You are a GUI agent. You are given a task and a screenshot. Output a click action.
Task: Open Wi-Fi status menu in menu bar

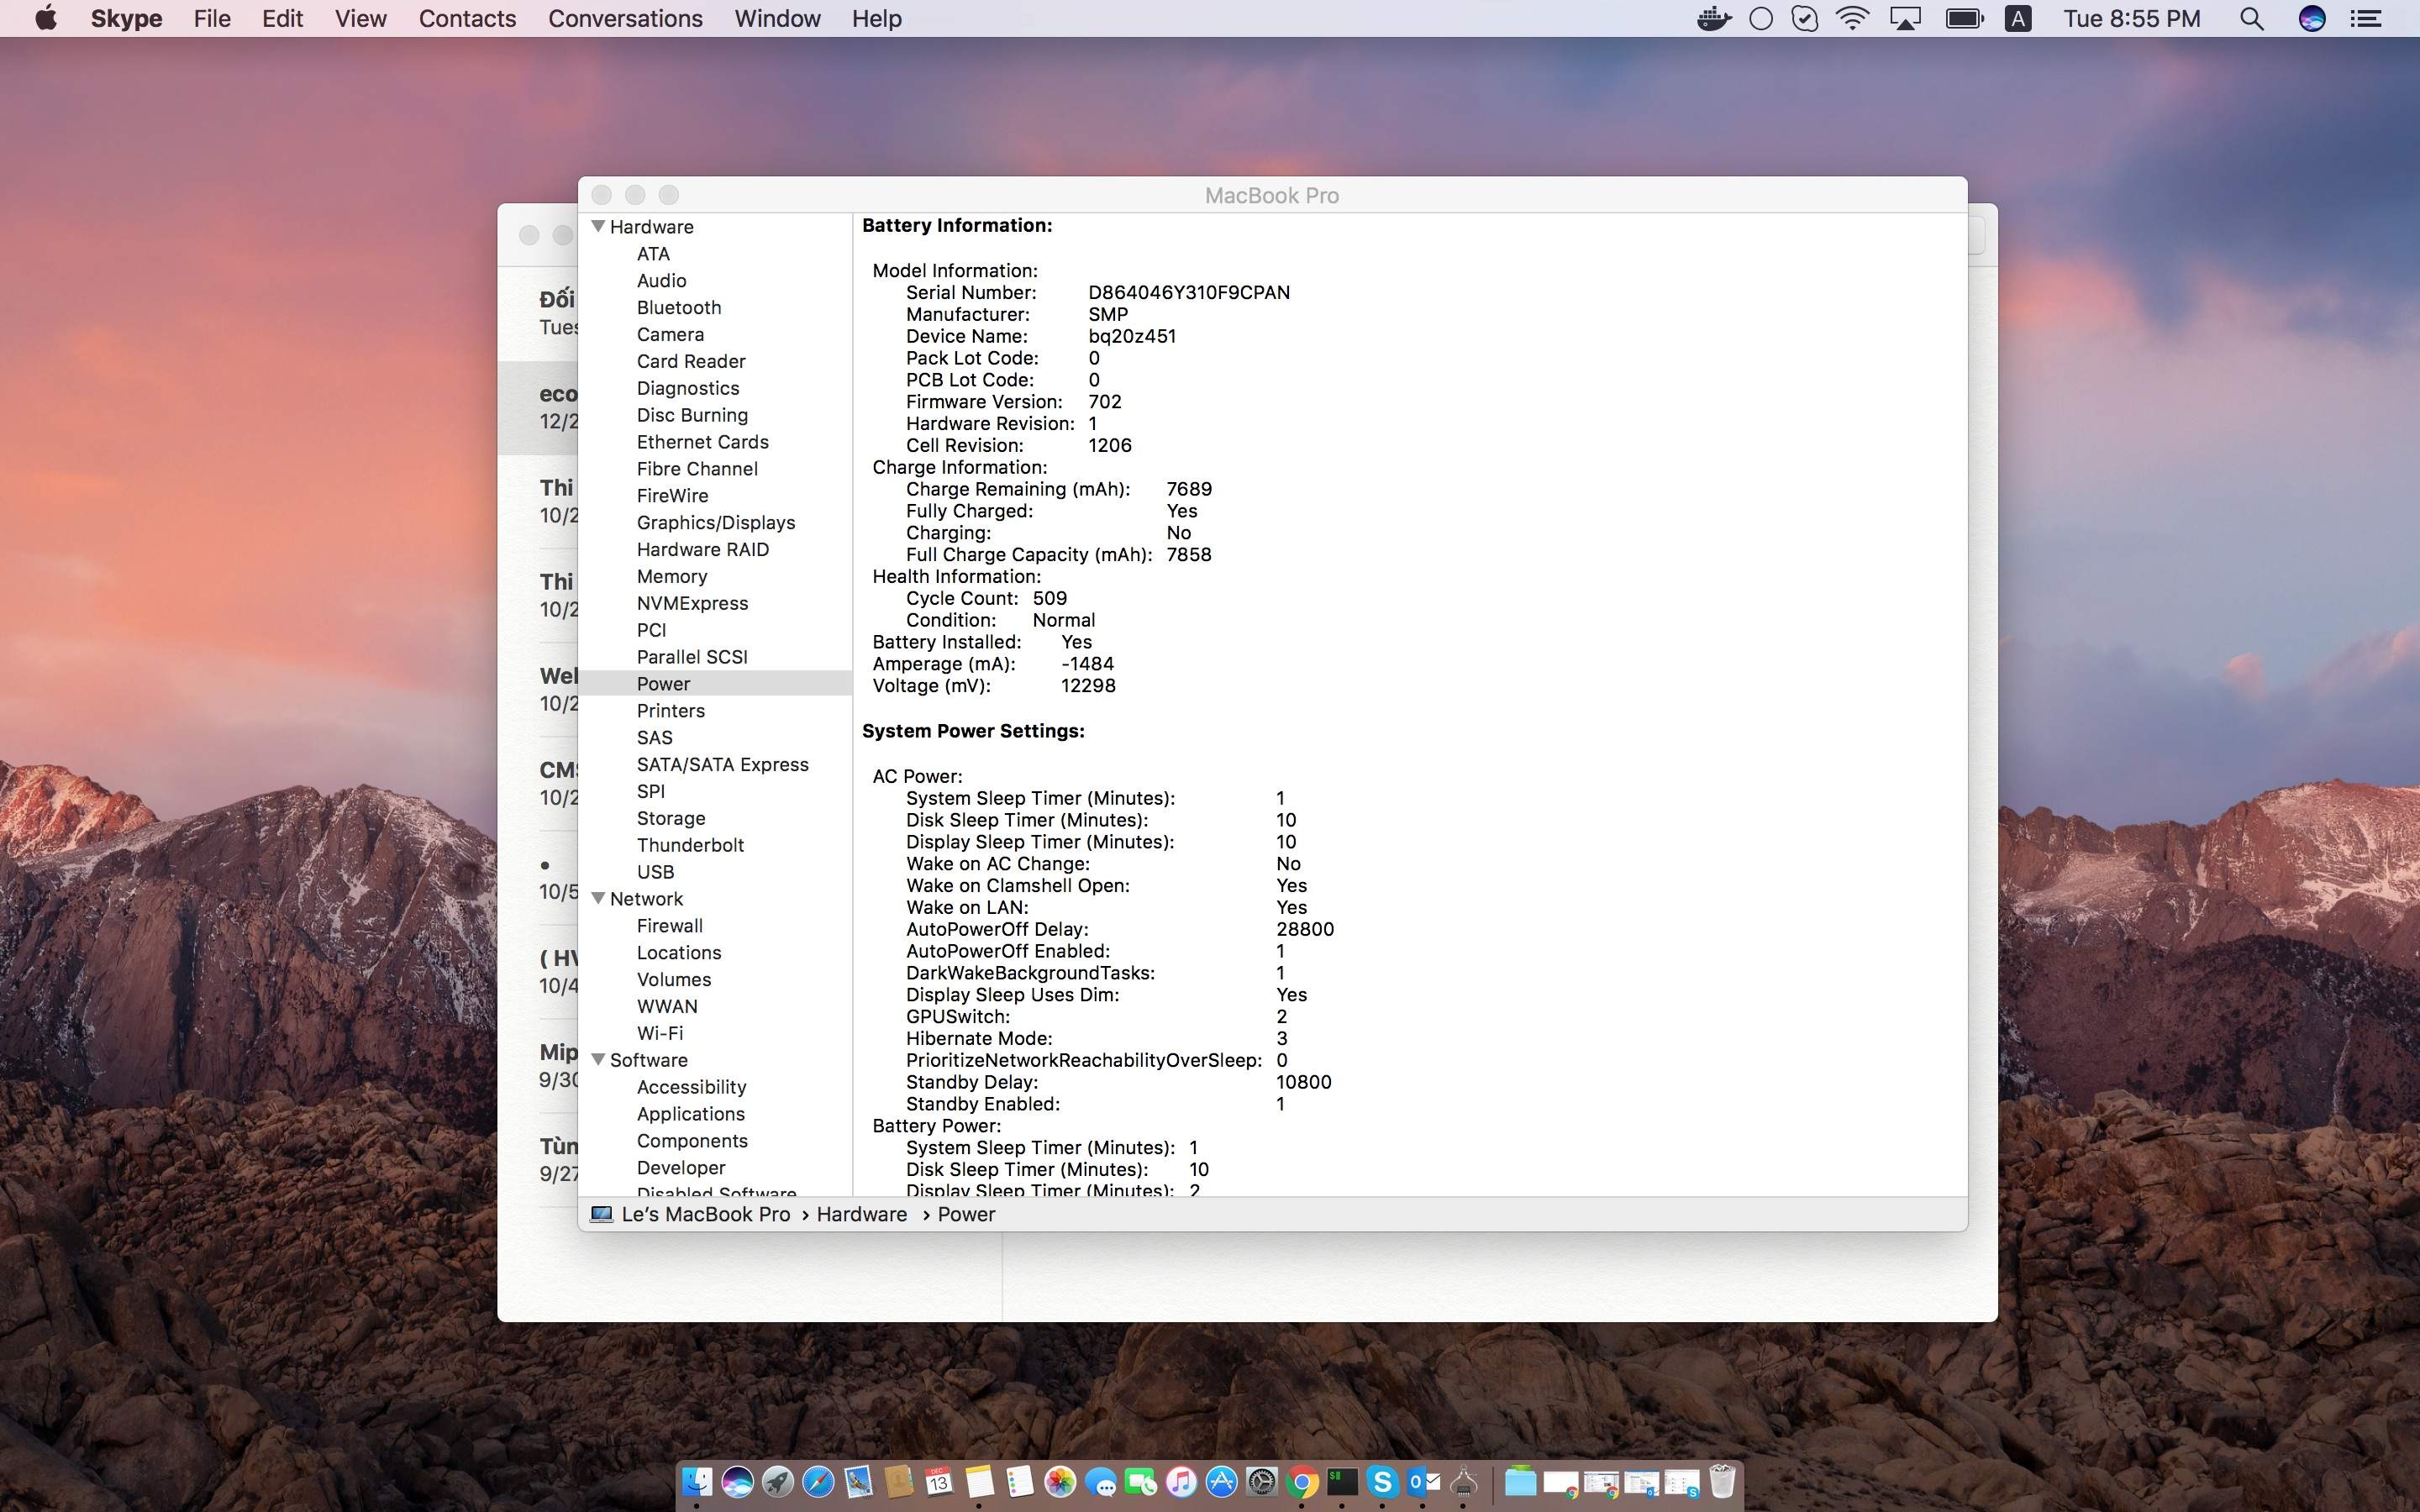click(x=1852, y=18)
